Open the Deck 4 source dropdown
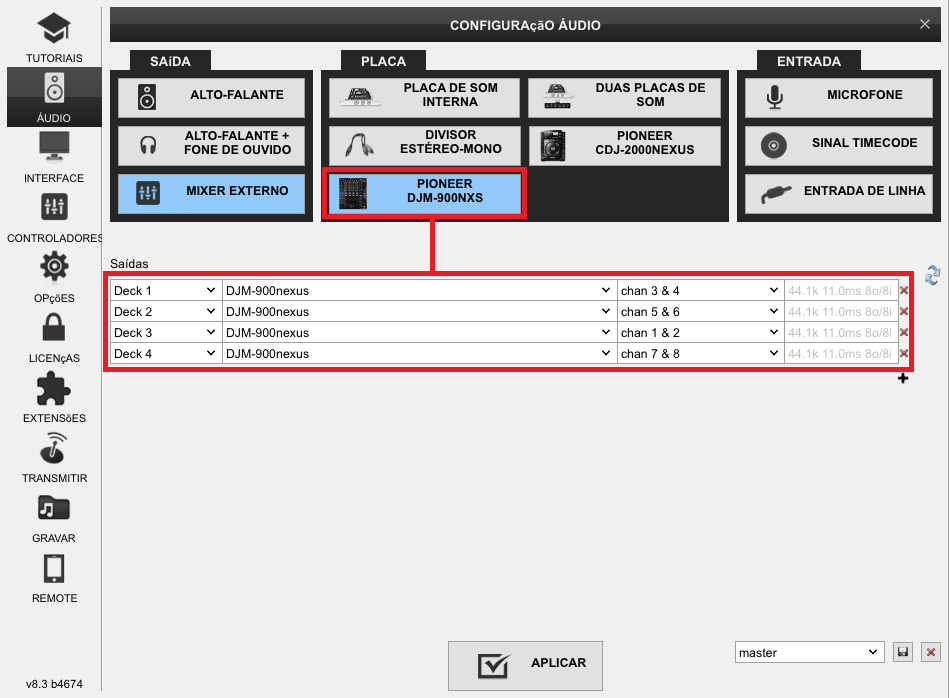Viewport: 949px width, 698px height. (166, 353)
